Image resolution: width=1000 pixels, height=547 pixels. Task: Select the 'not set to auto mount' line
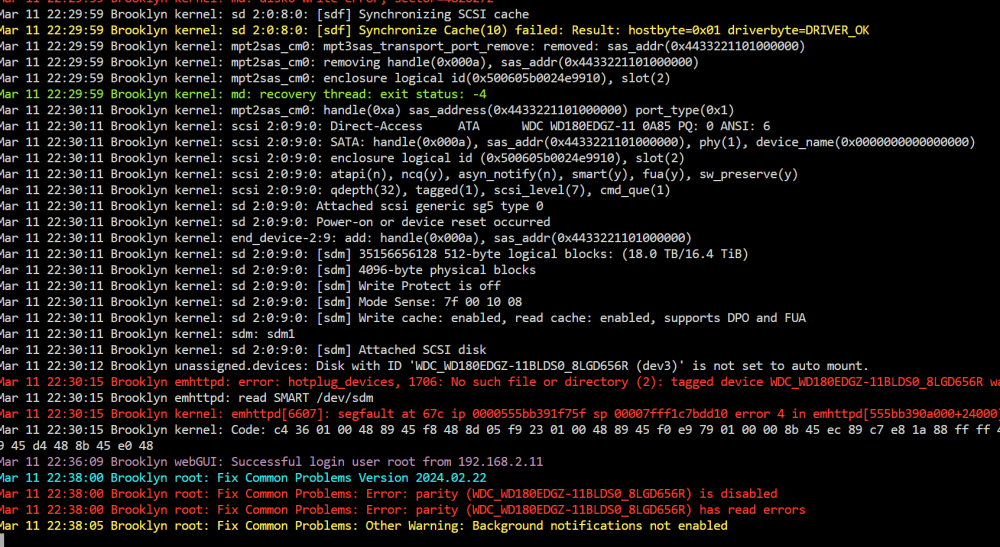click(x=434, y=365)
